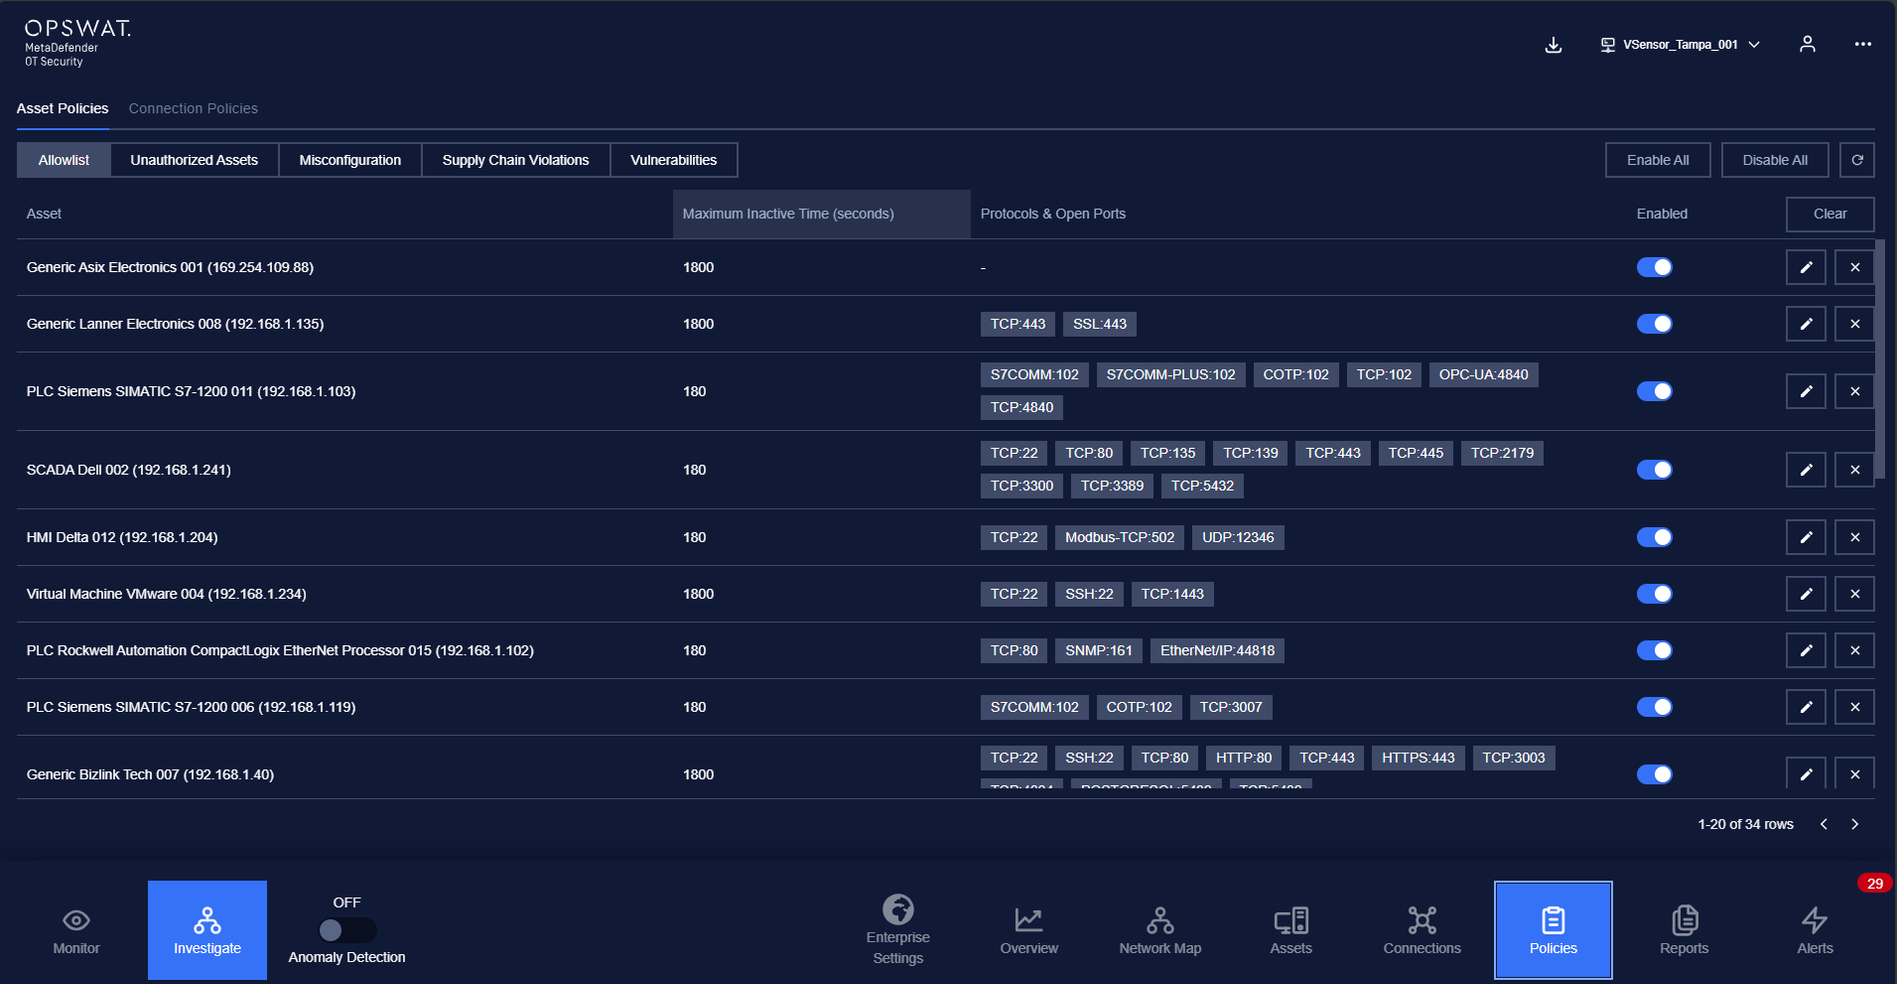
Task: Click the refresh policies icon button
Action: click(x=1857, y=160)
